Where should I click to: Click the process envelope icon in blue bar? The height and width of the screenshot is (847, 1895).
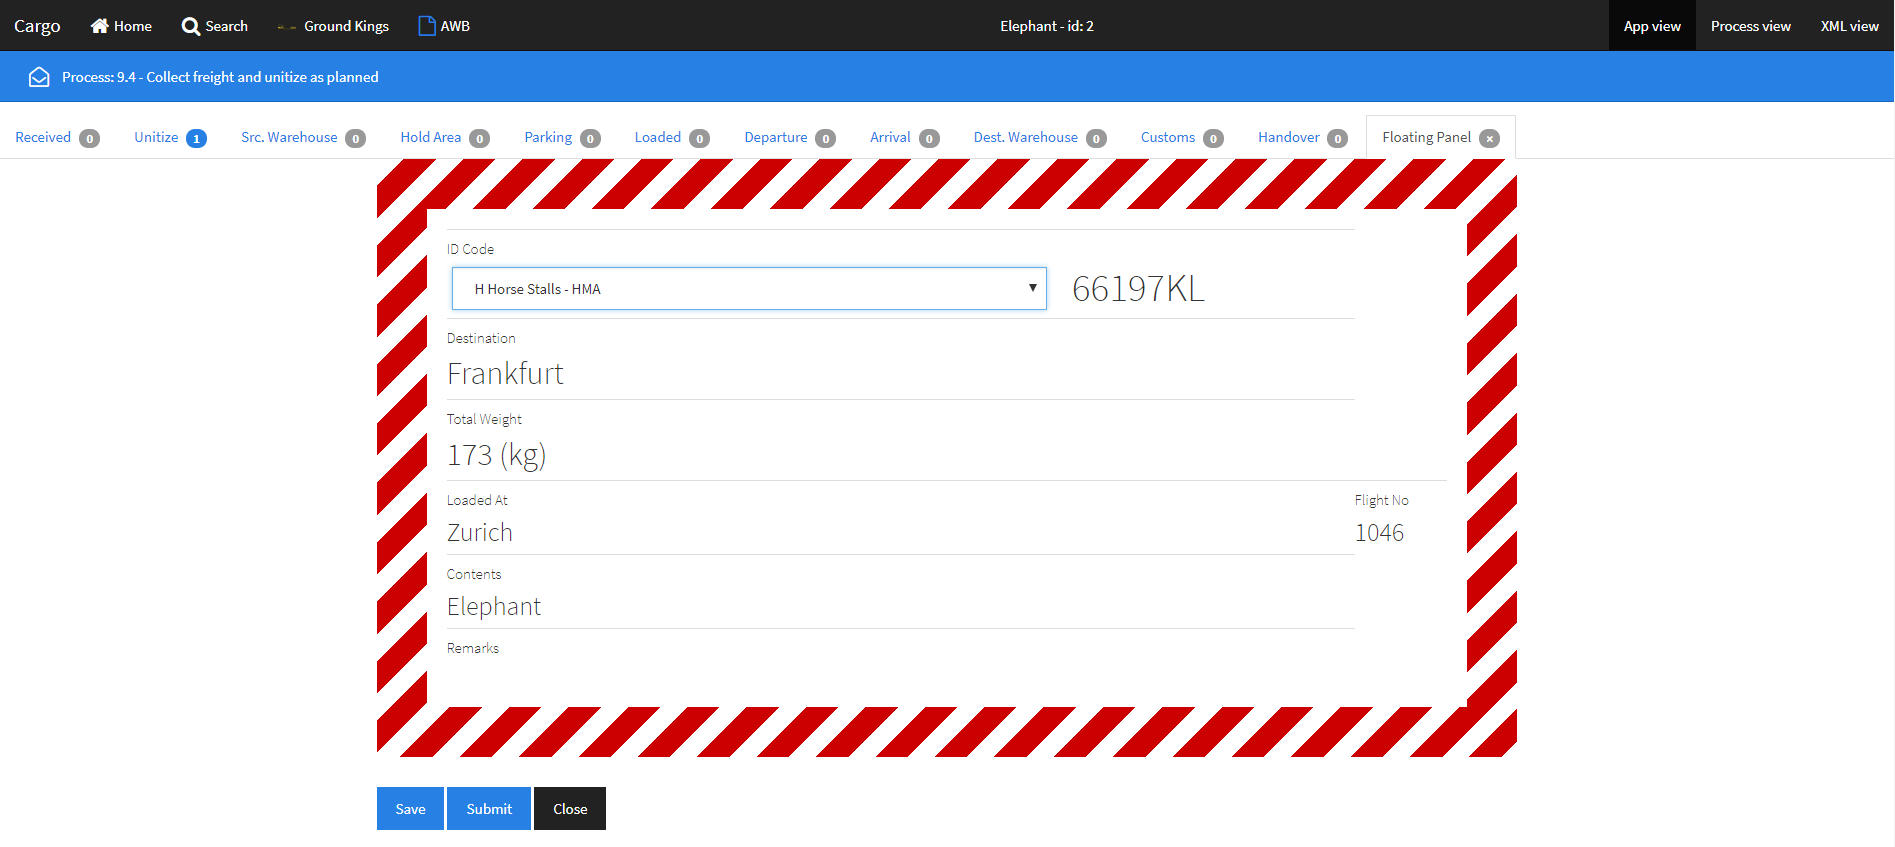click(x=39, y=77)
